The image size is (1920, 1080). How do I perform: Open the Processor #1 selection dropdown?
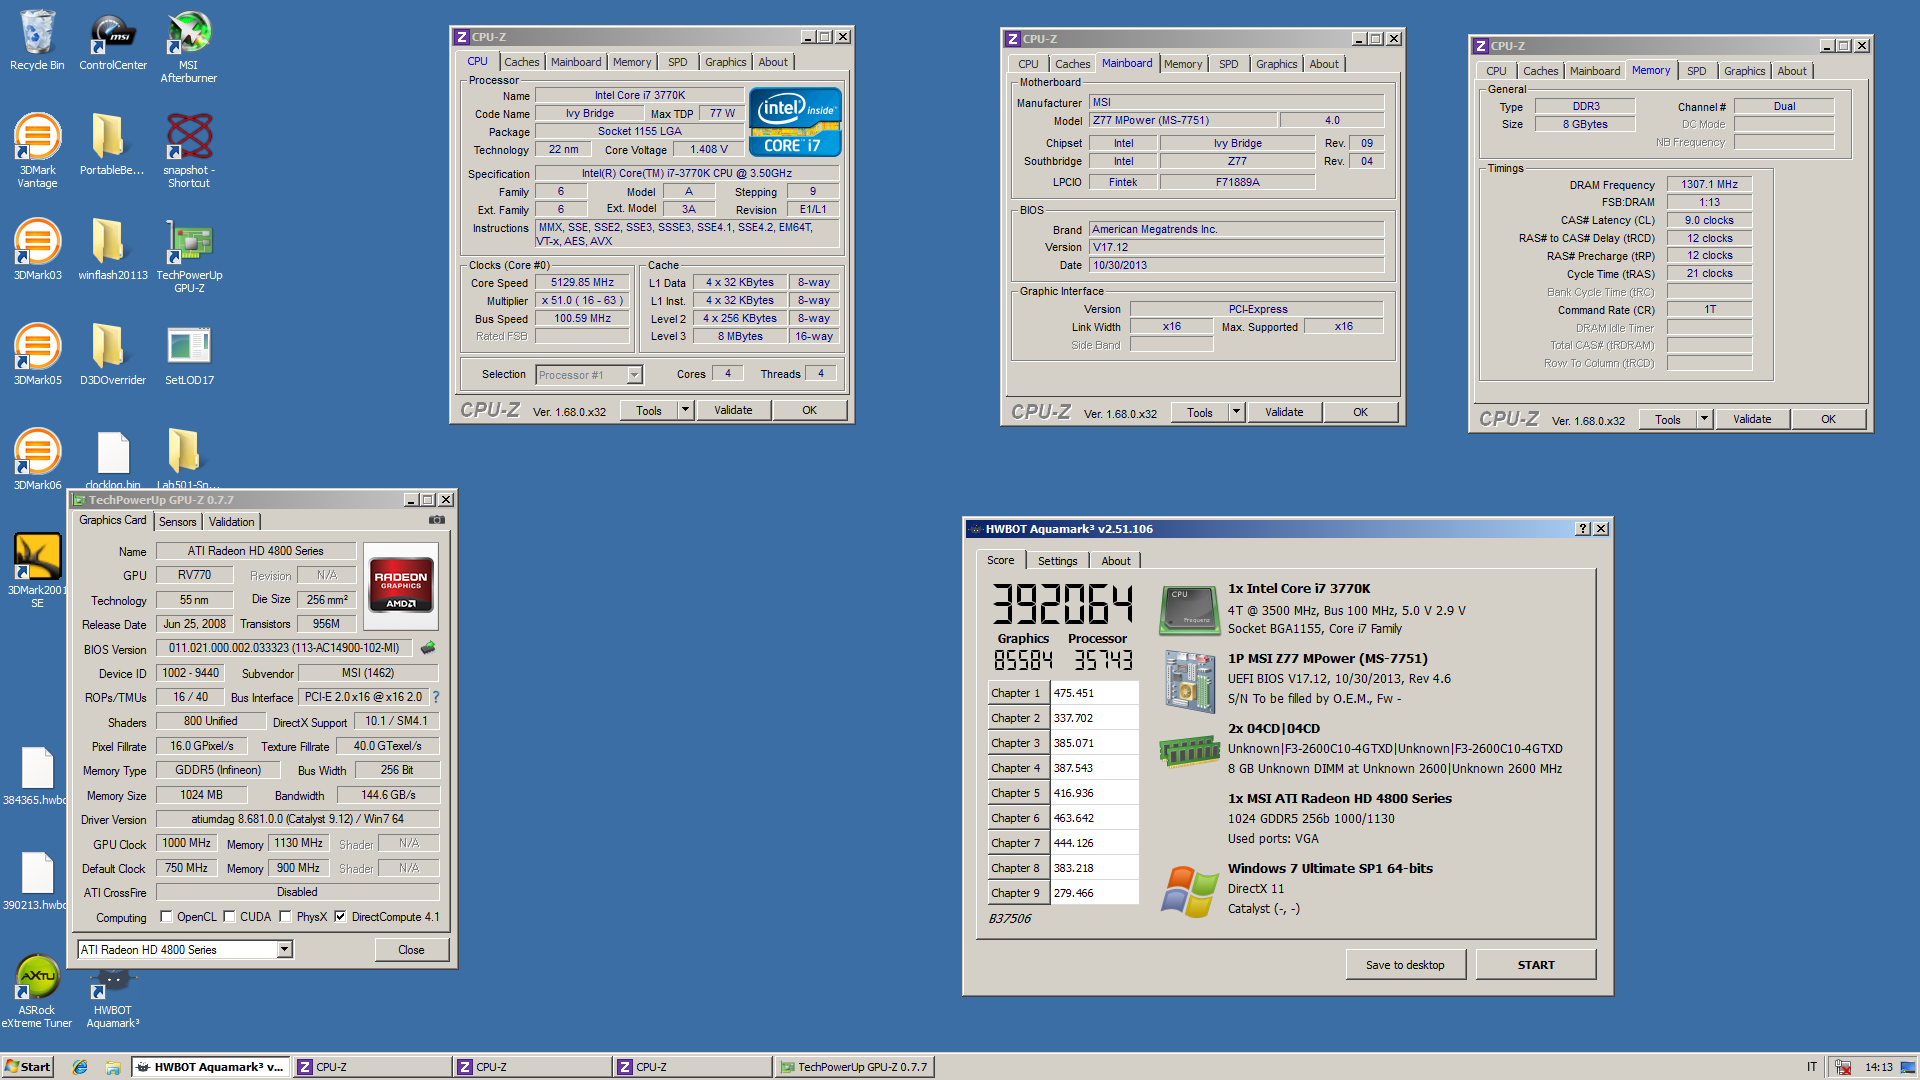(x=633, y=375)
